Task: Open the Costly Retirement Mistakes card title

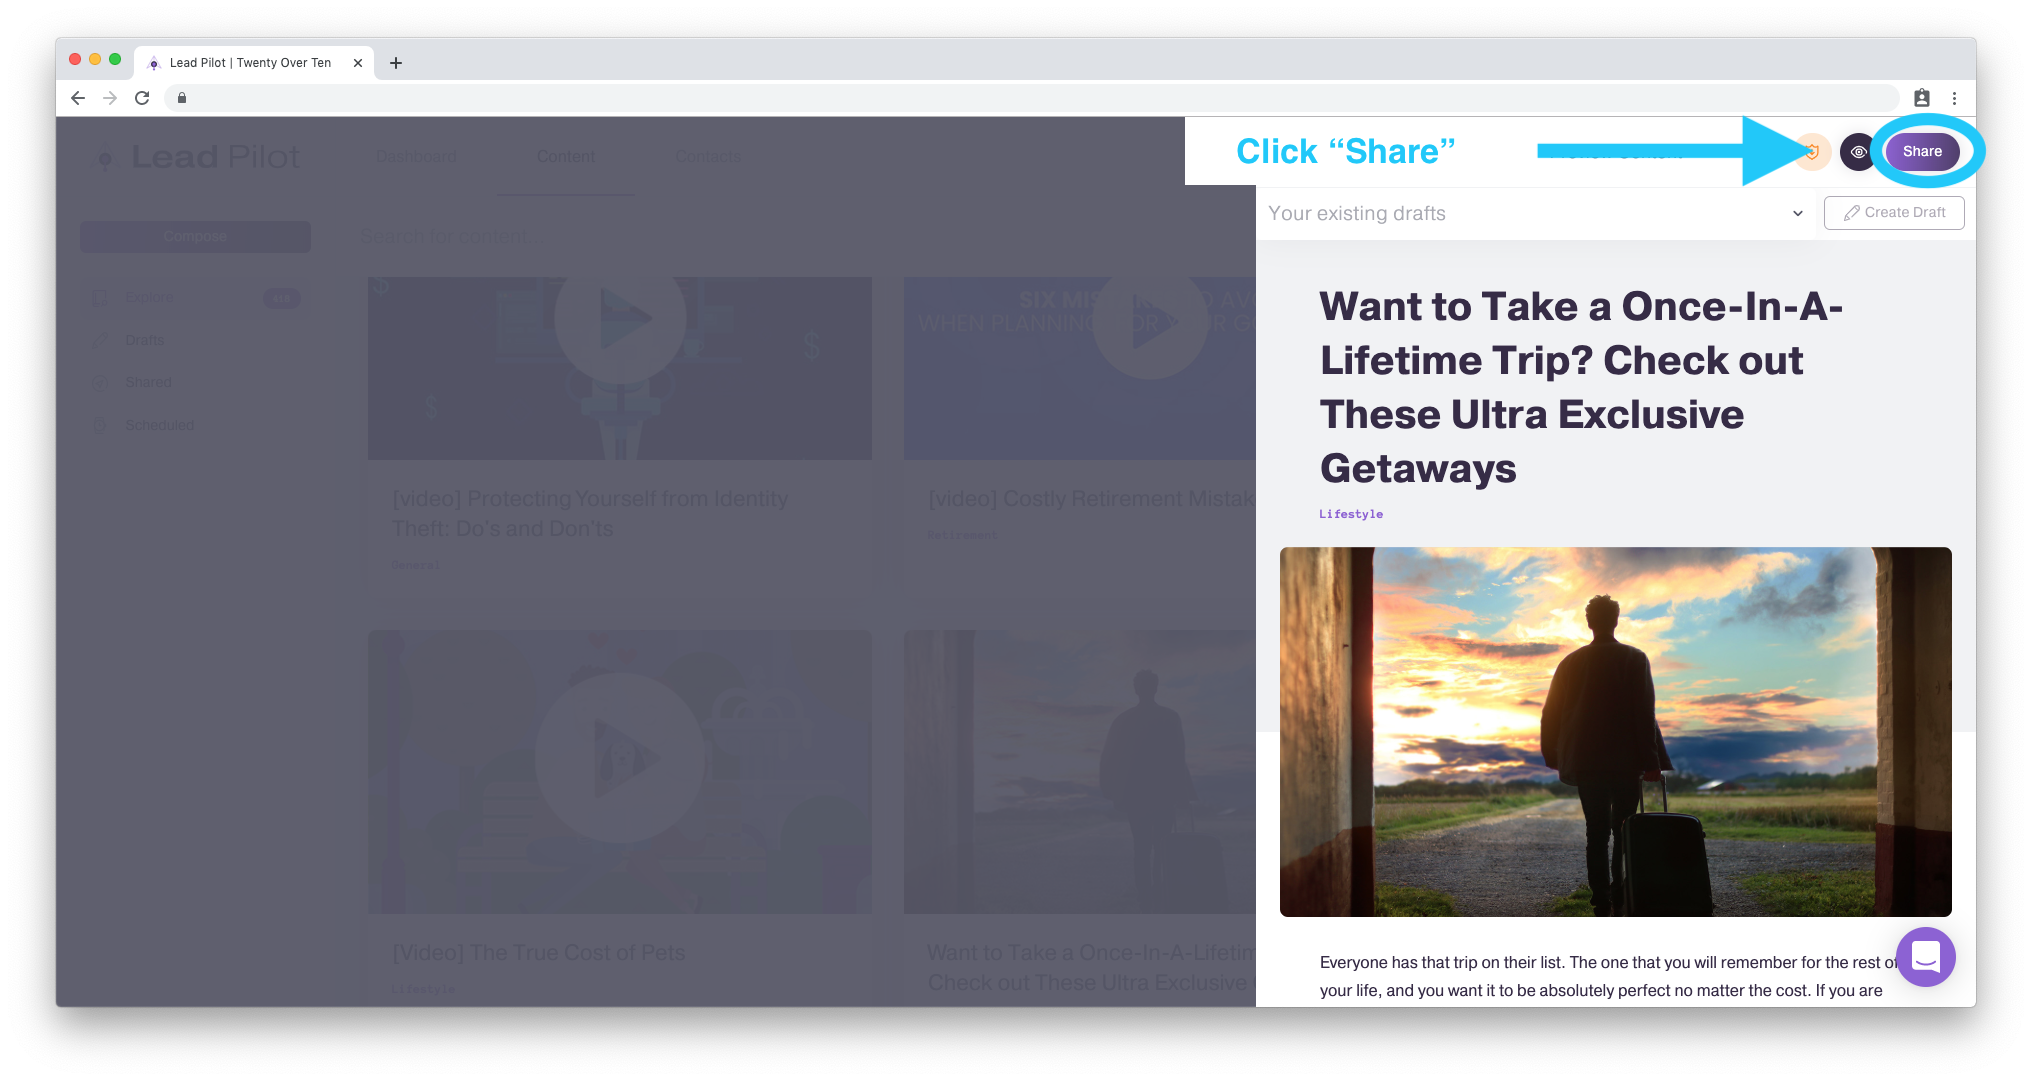Action: pyautogui.click(x=1091, y=498)
